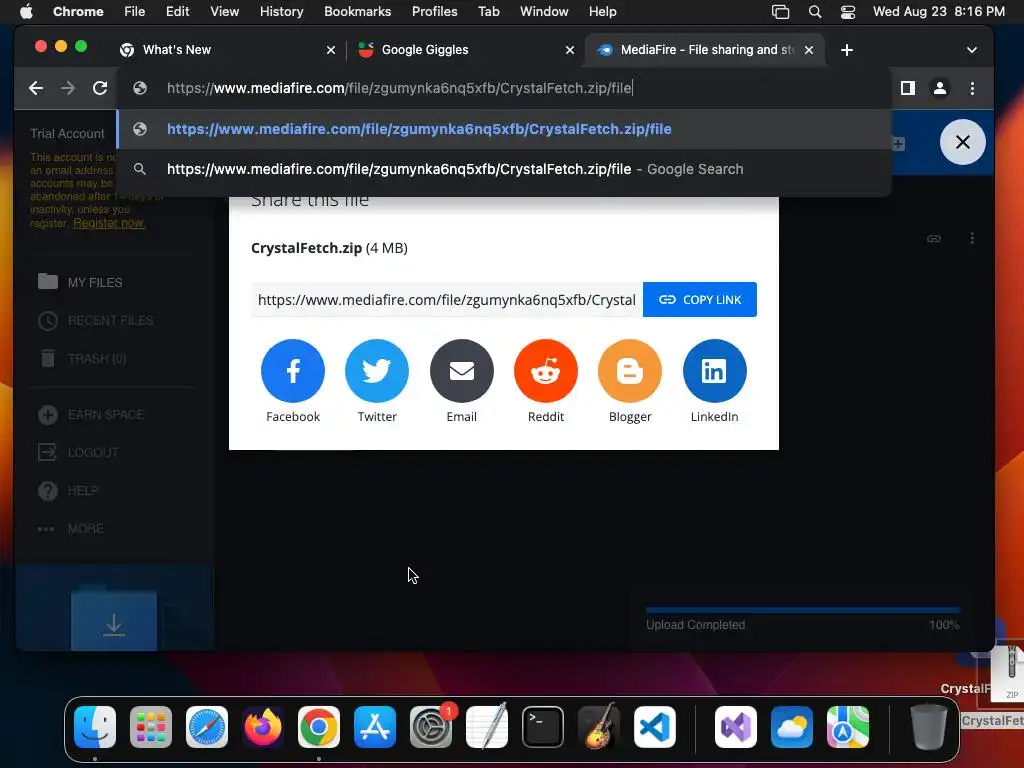Open HELP in sidebar
Viewport: 1024px width, 768px height.
(x=69, y=490)
